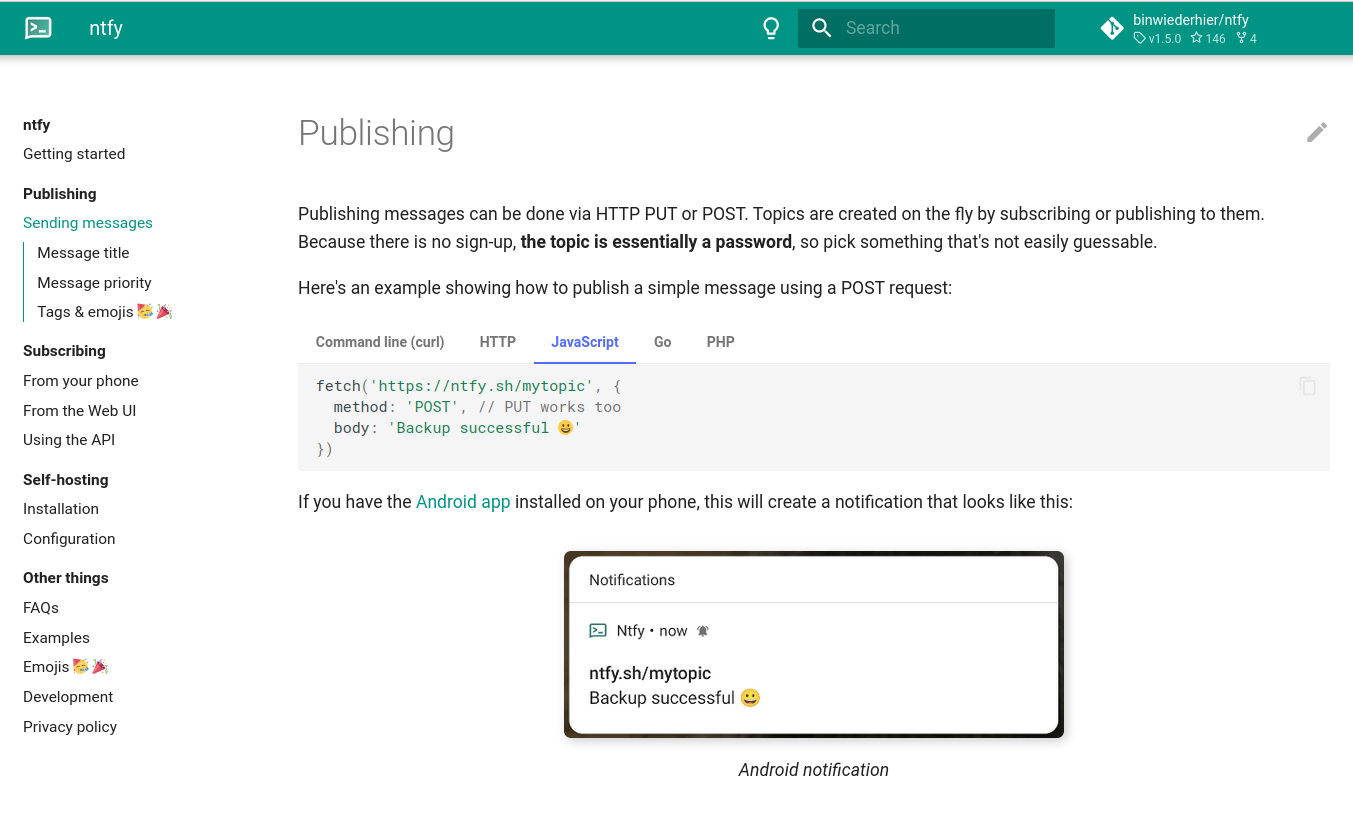Follow the Android app link
The height and width of the screenshot is (815, 1353).
463,502
